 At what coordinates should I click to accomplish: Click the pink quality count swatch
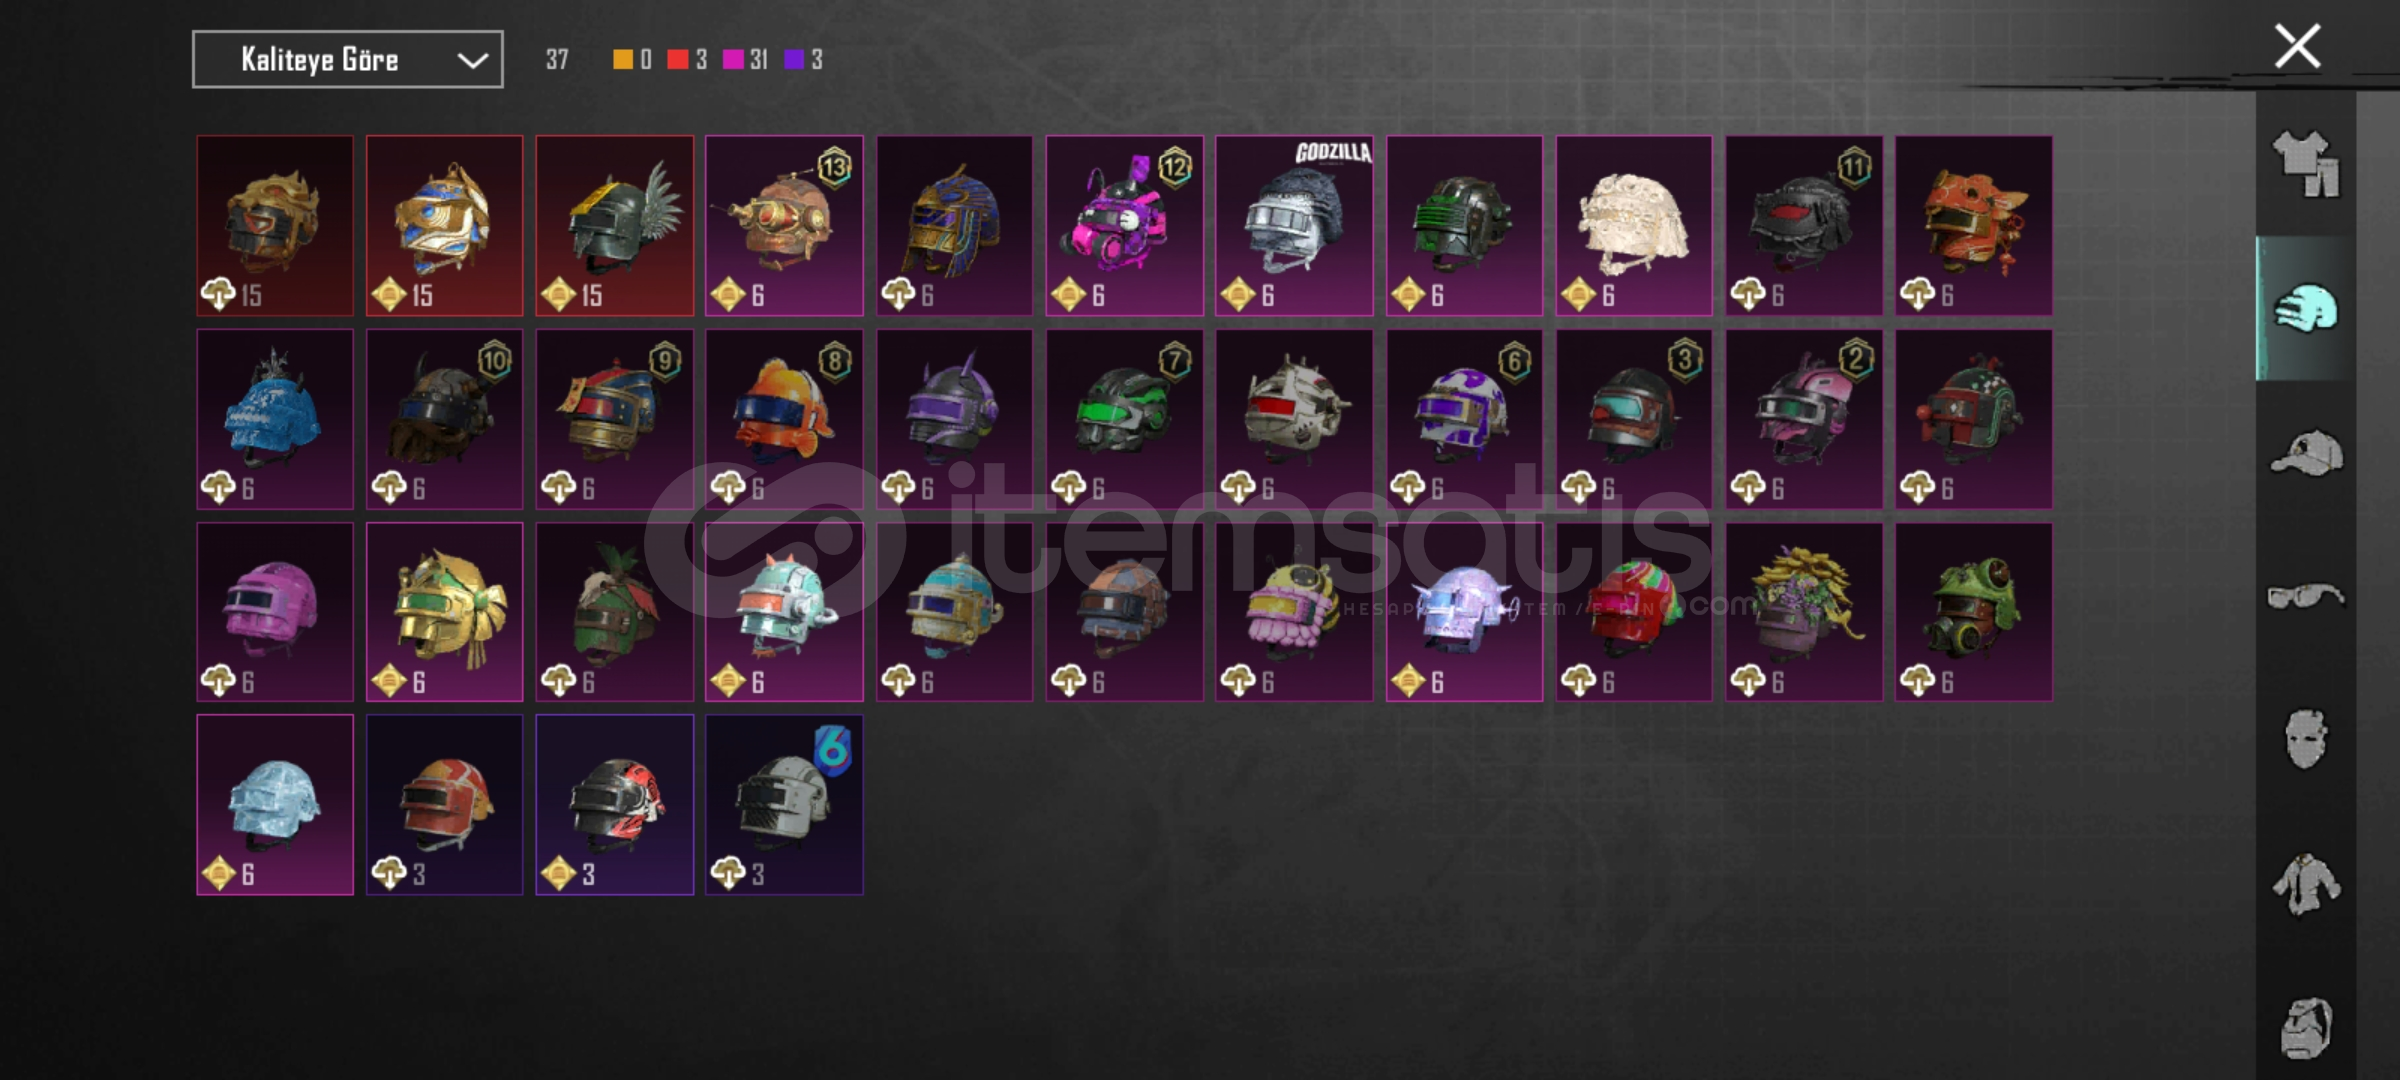click(733, 60)
